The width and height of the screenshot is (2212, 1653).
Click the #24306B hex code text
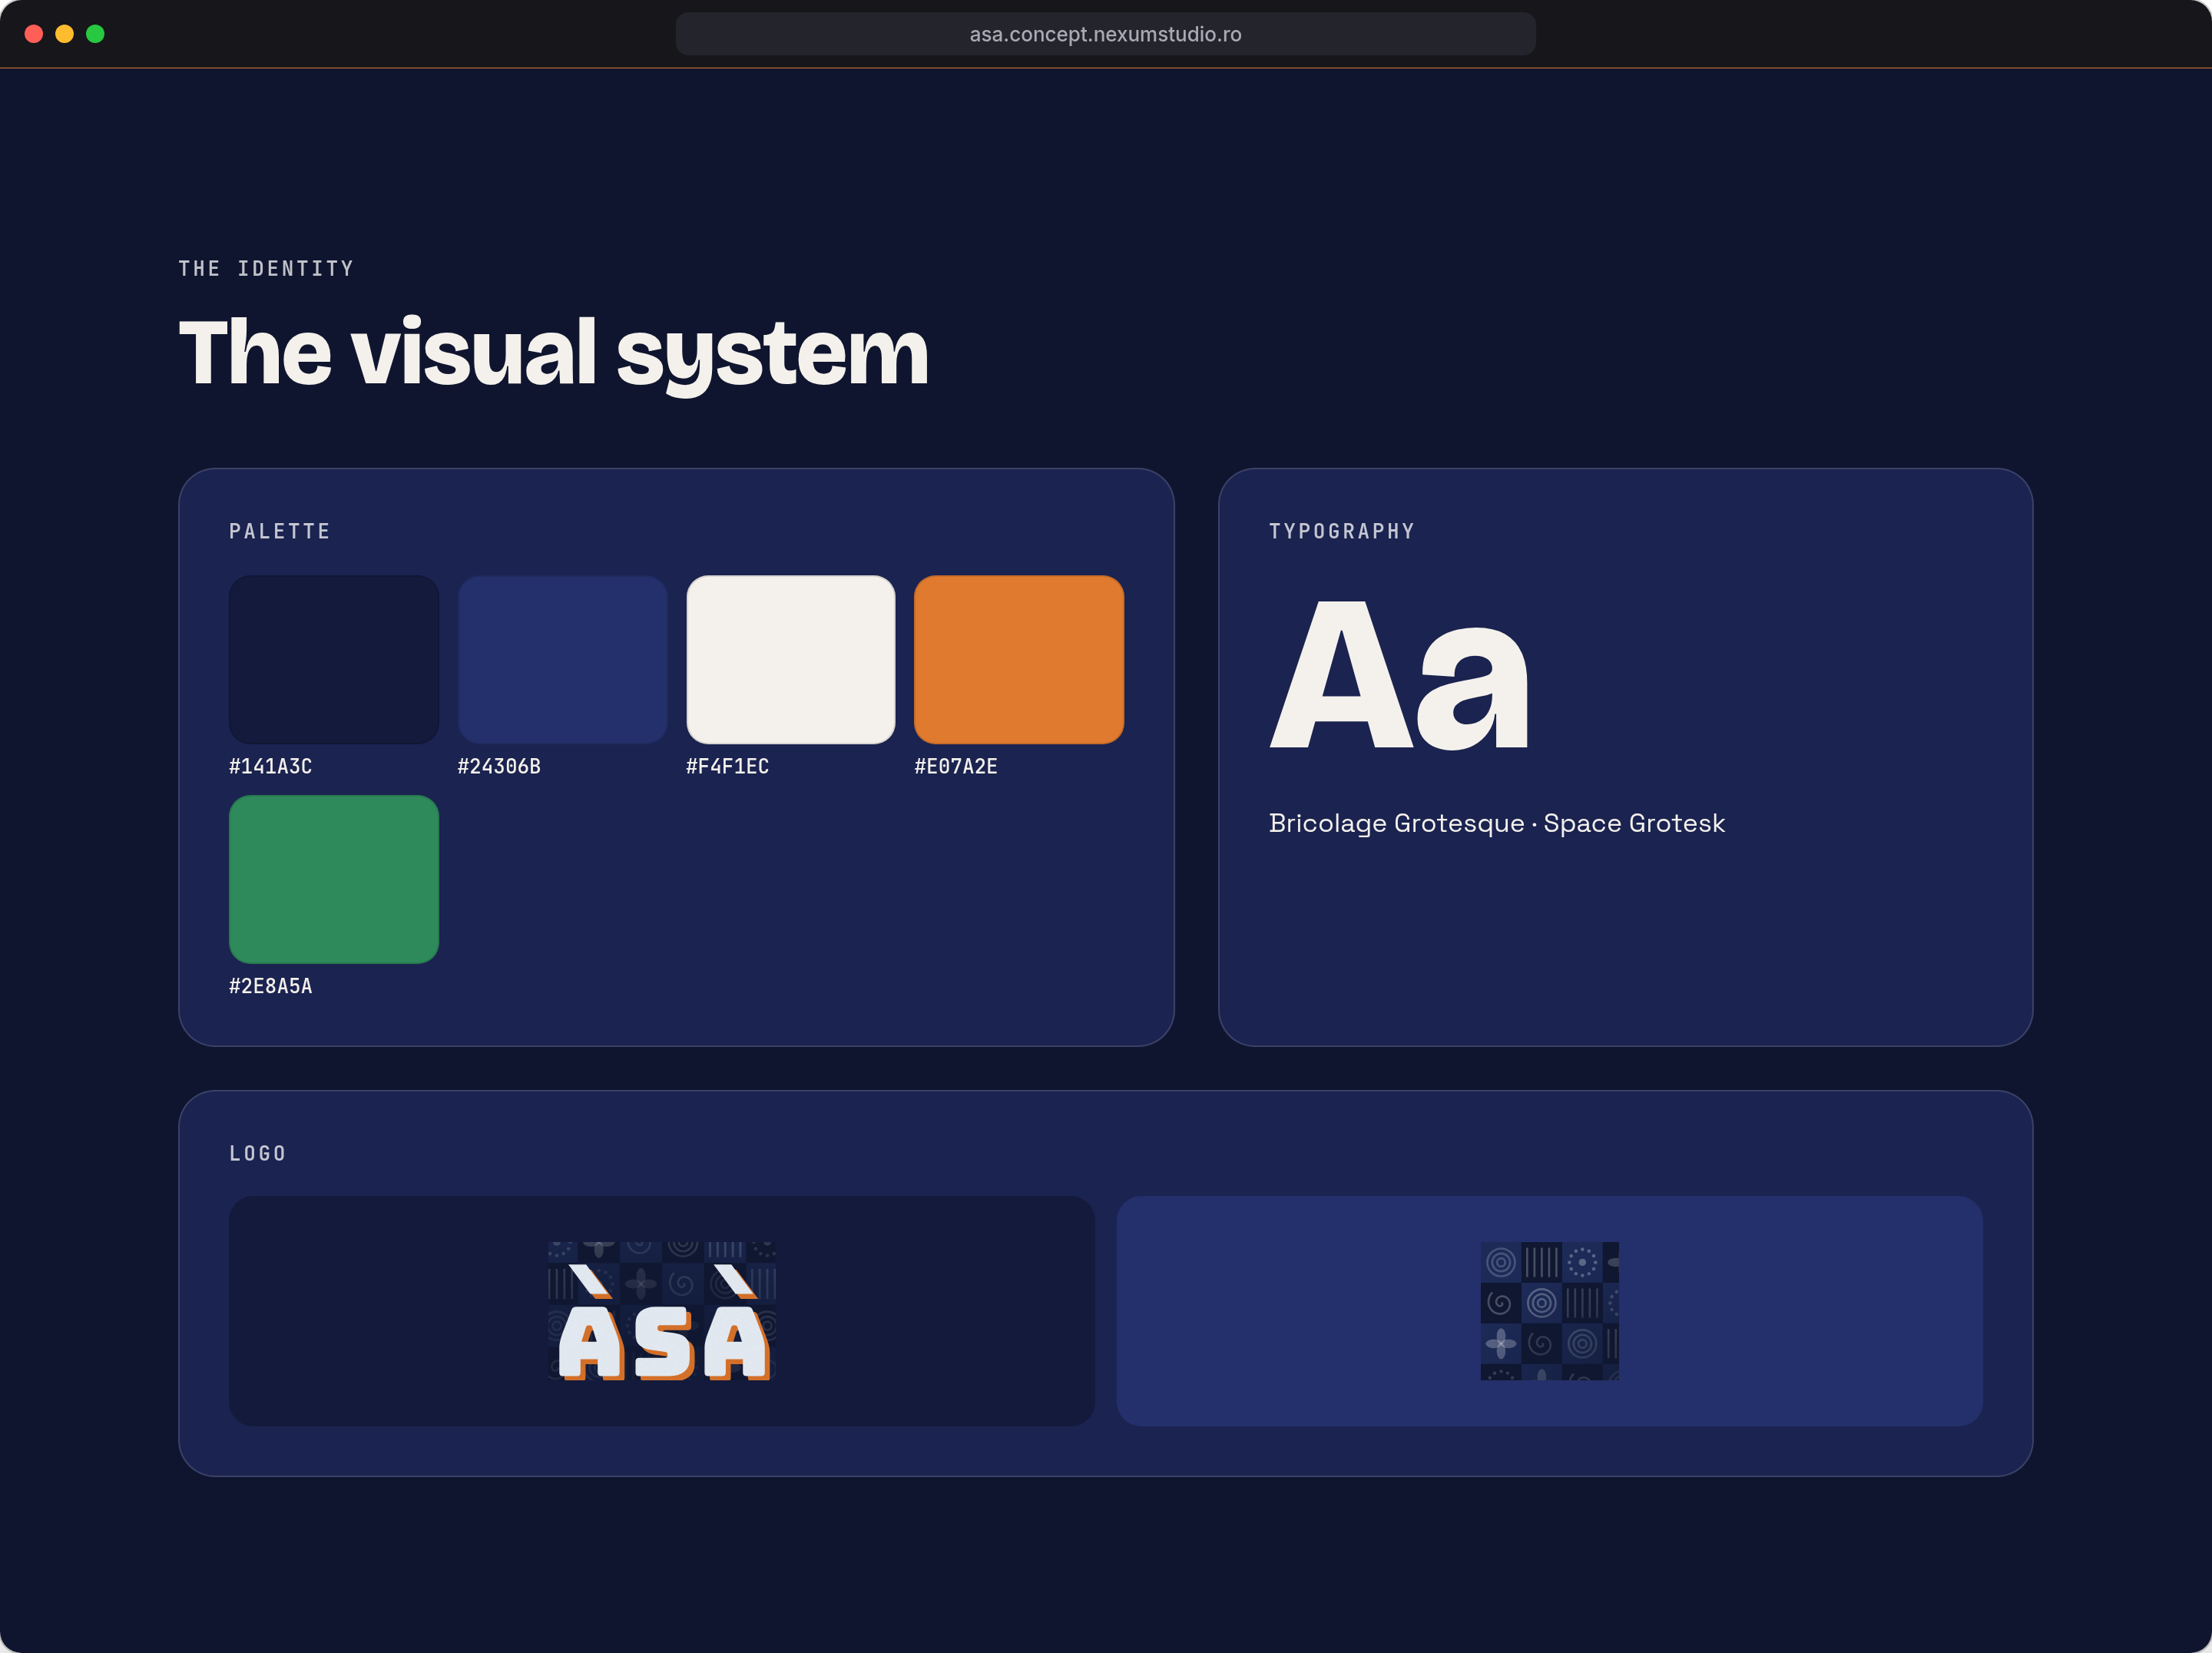[x=499, y=766]
